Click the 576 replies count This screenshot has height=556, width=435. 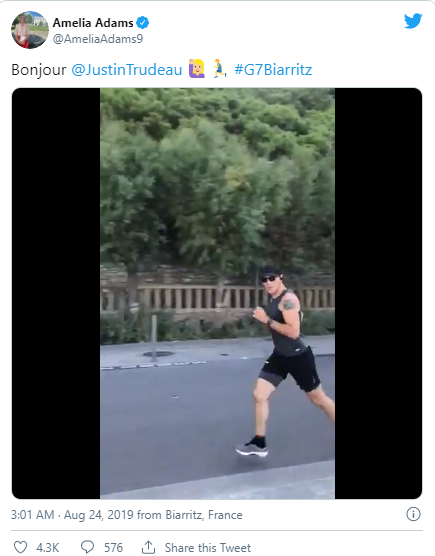coord(113,547)
